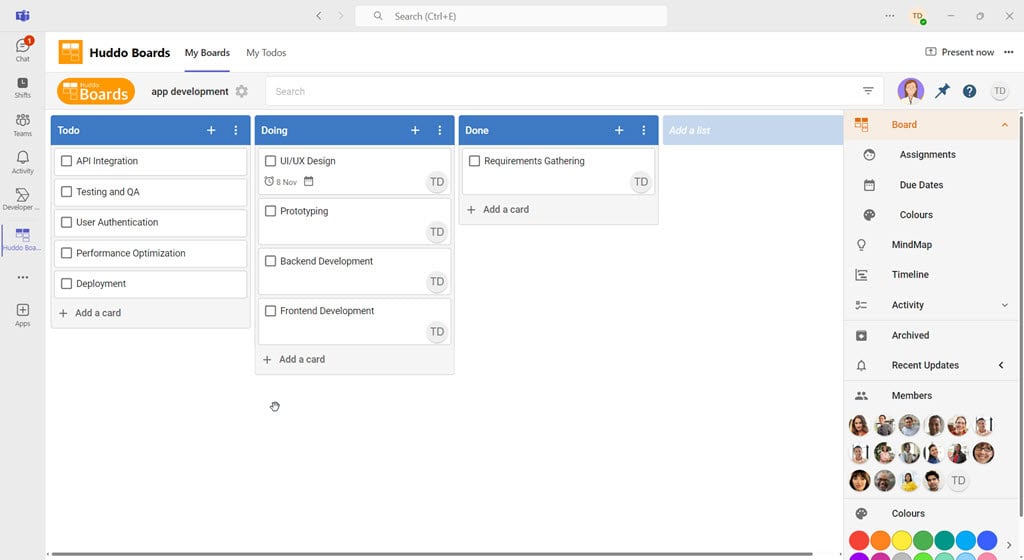Open the search filter icon
Screen dimensions: 1024x560
tap(868, 91)
